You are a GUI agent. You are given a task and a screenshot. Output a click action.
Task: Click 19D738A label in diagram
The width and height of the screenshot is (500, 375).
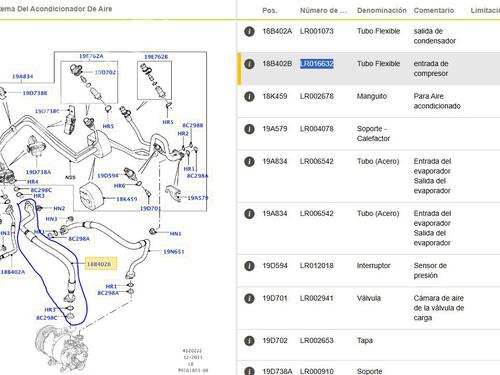[x=39, y=172]
